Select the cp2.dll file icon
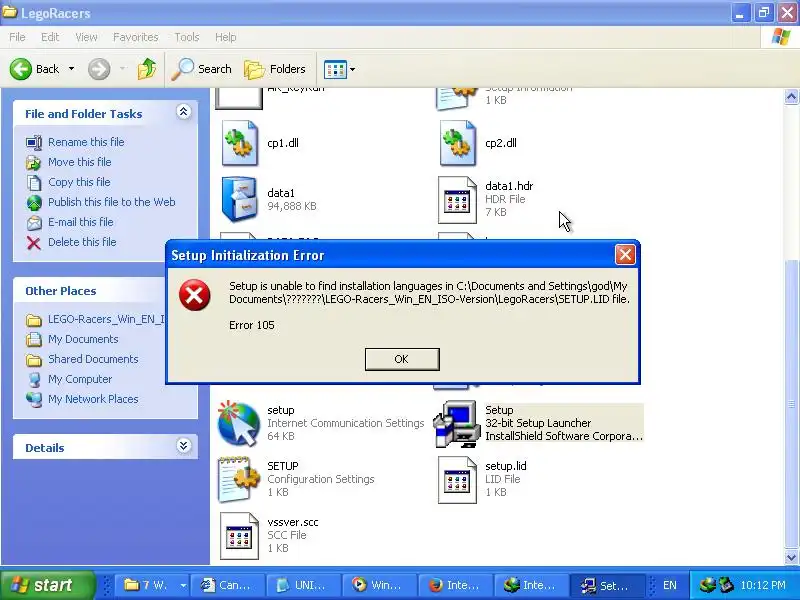The width and height of the screenshot is (800, 600). tap(458, 143)
